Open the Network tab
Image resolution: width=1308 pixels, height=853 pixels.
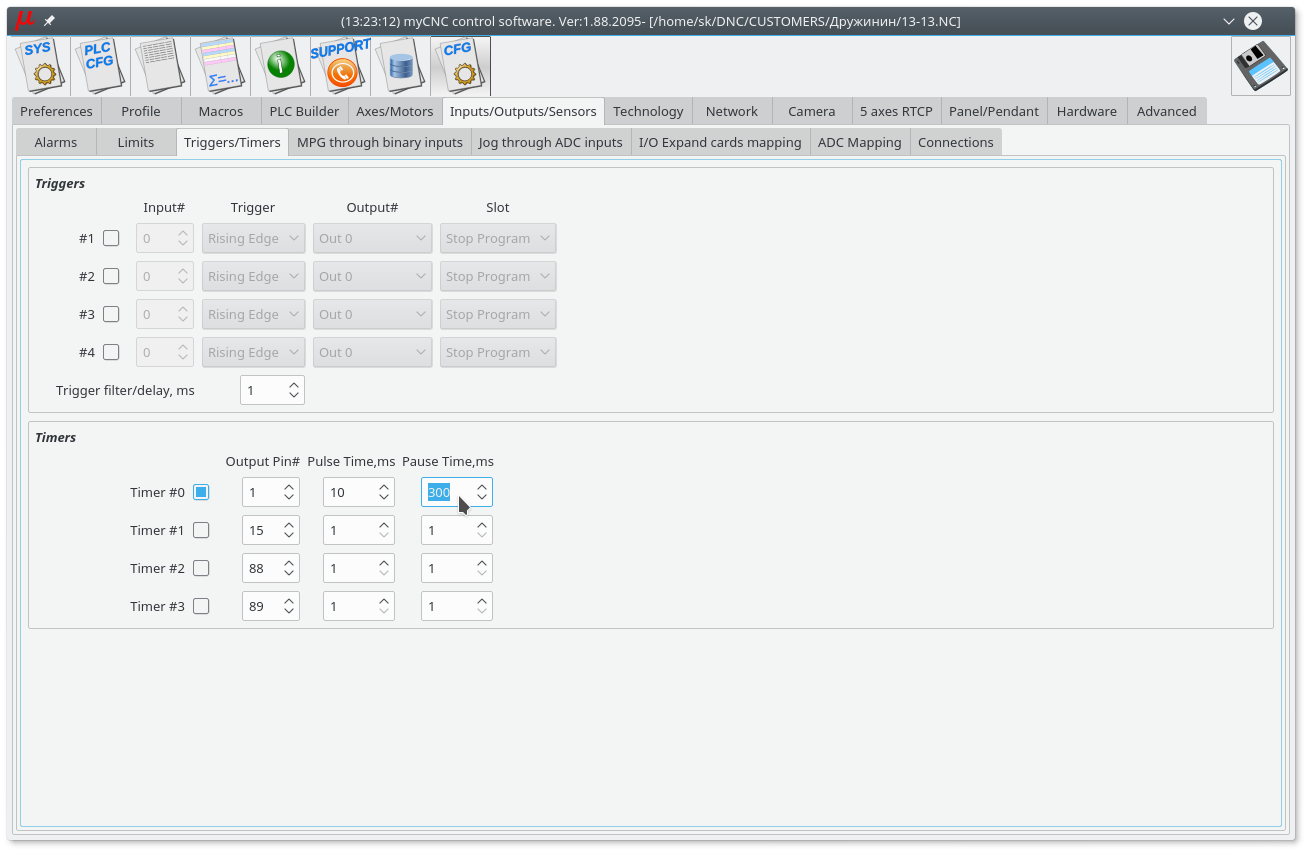tap(732, 111)
